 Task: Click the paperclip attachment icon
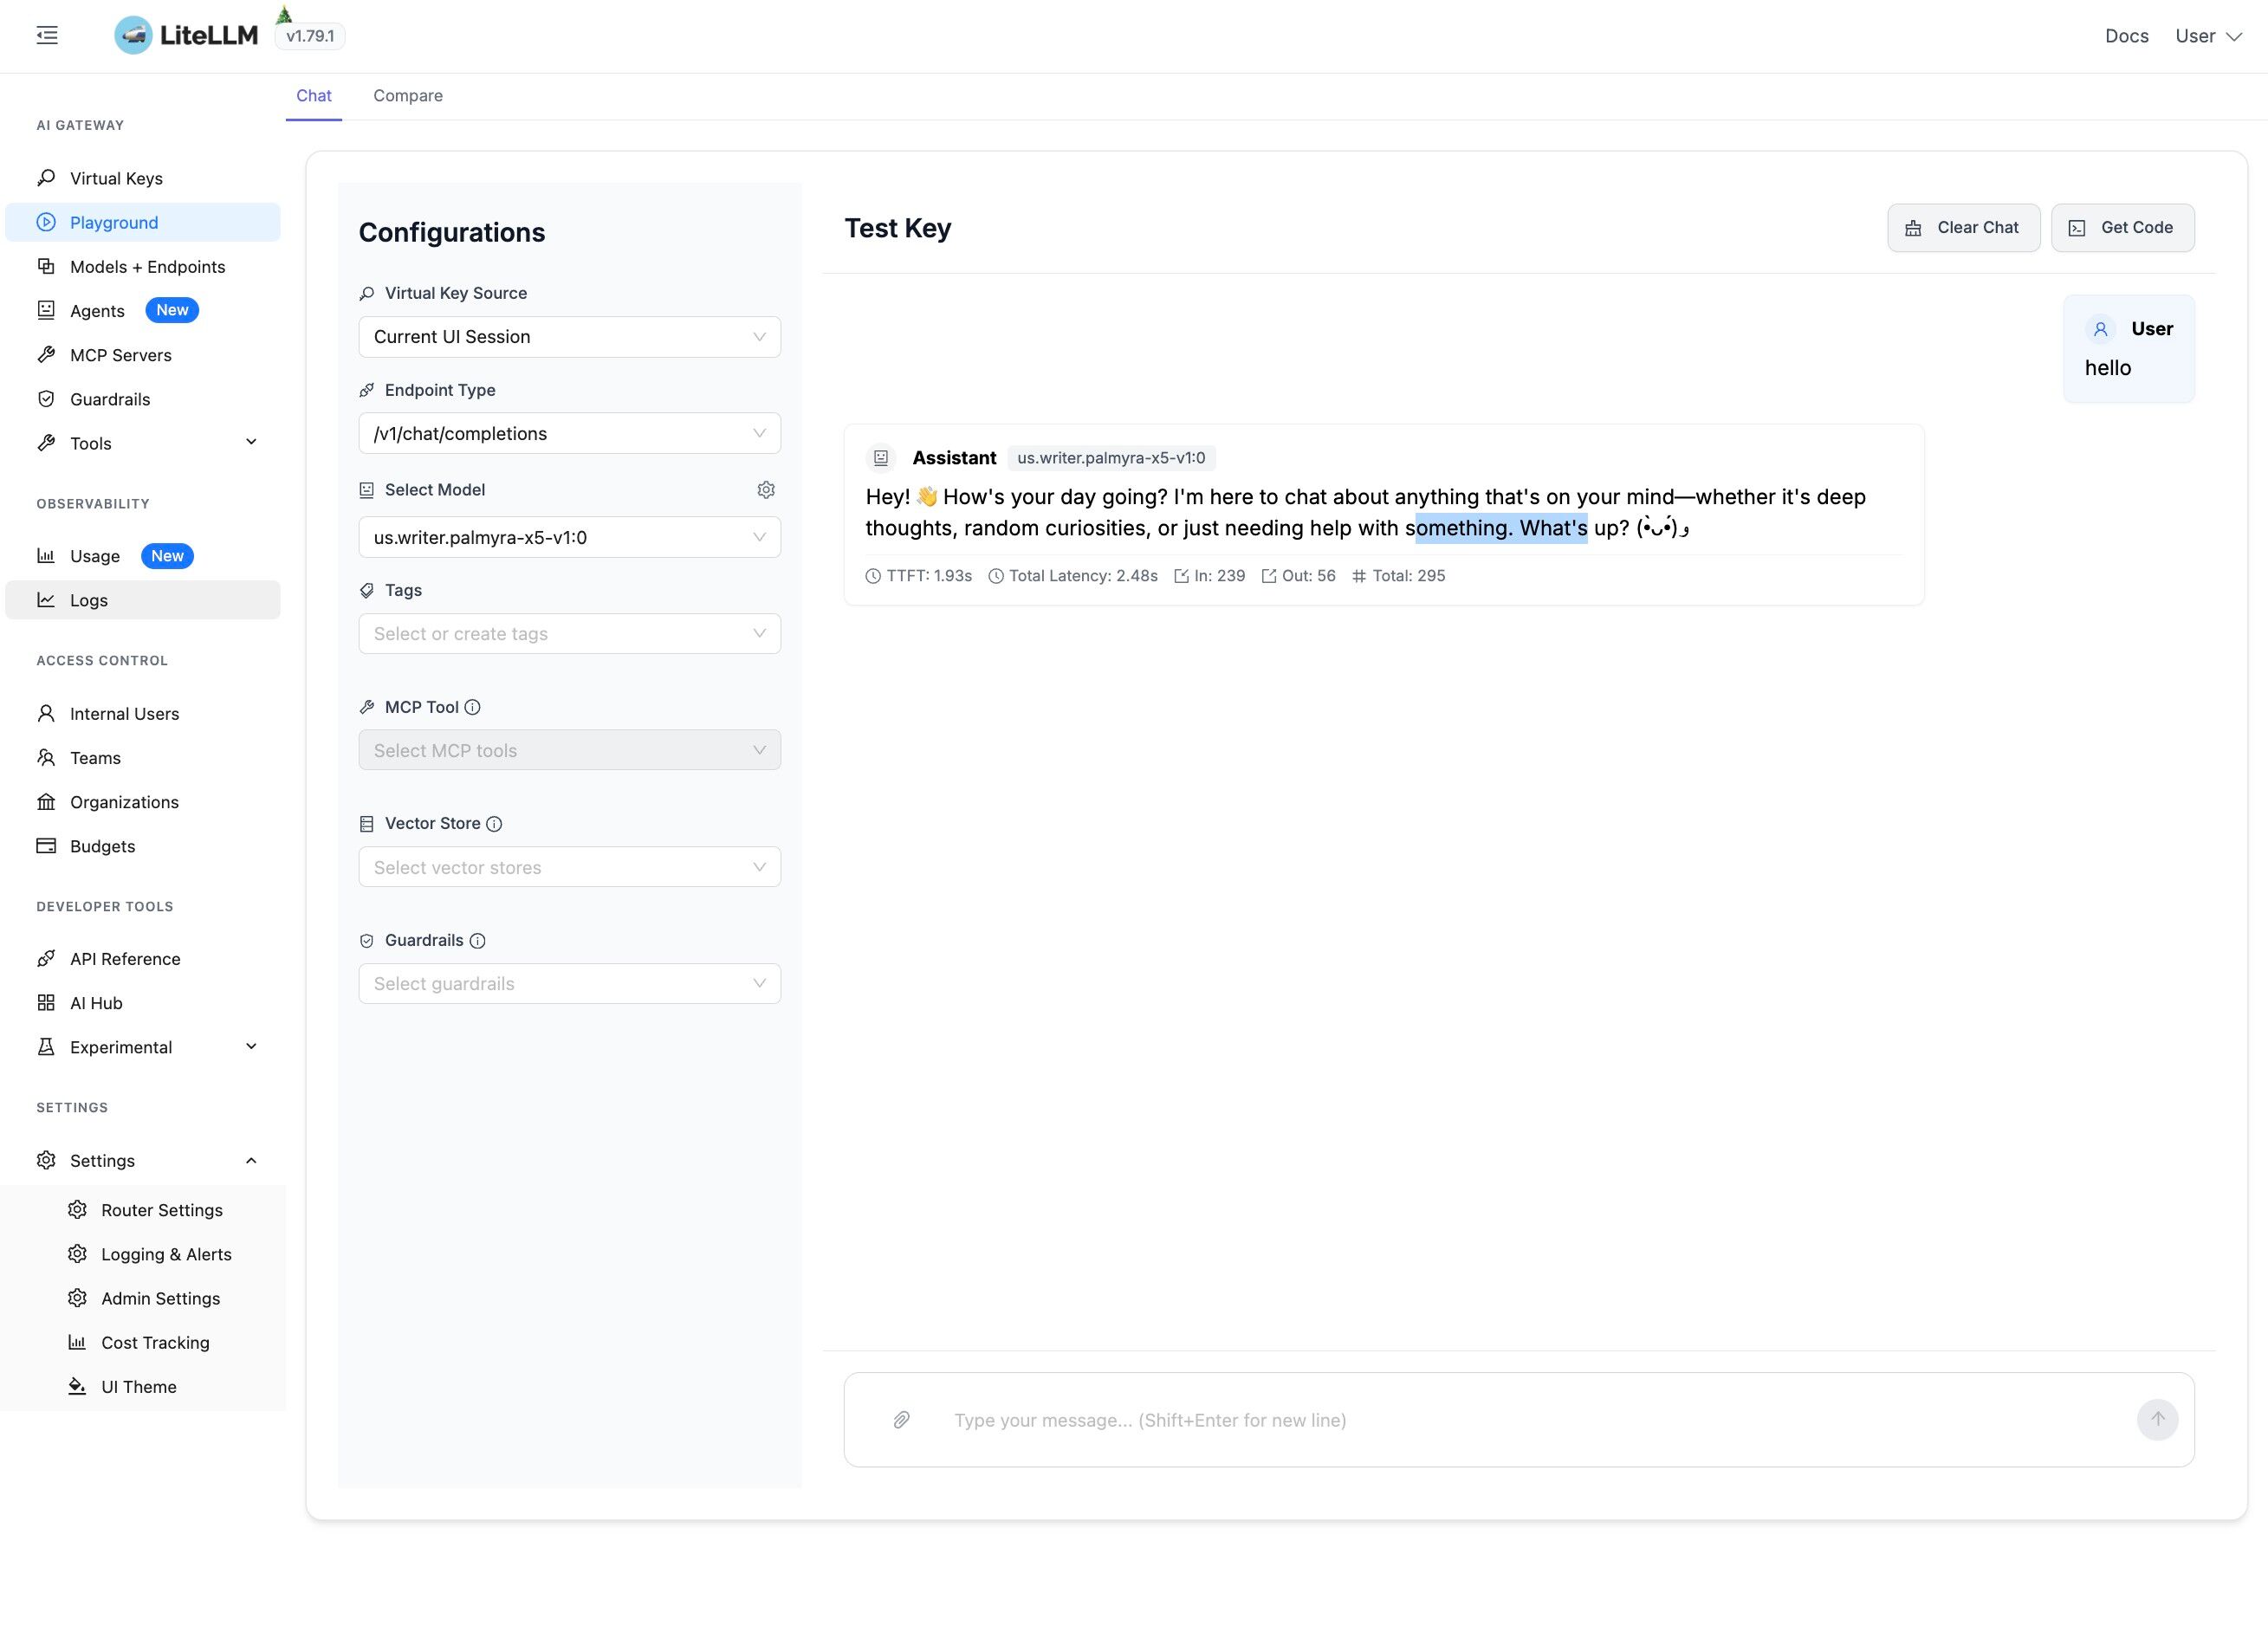pyautogui.click(x=901, y=1420)
